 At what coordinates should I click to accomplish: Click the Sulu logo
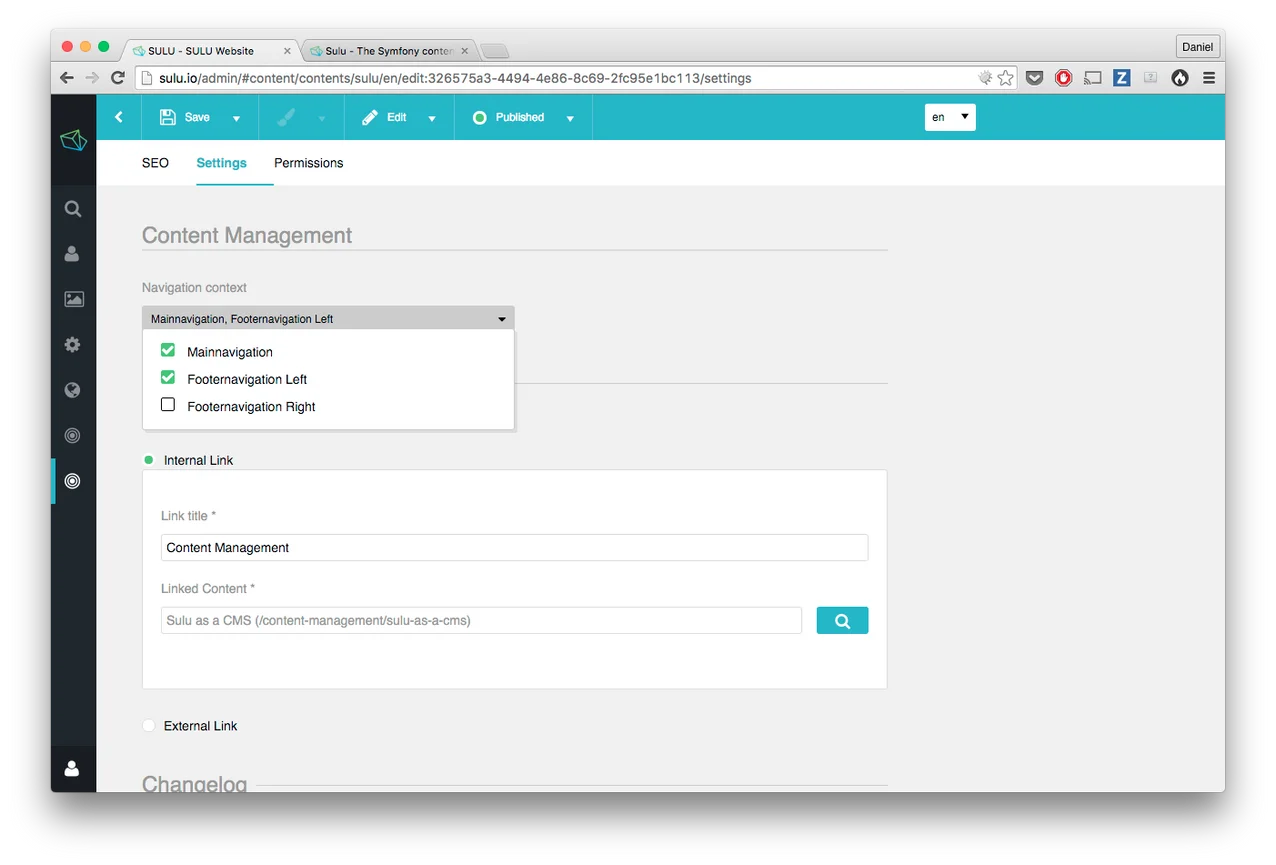click(x=73, y=140)
